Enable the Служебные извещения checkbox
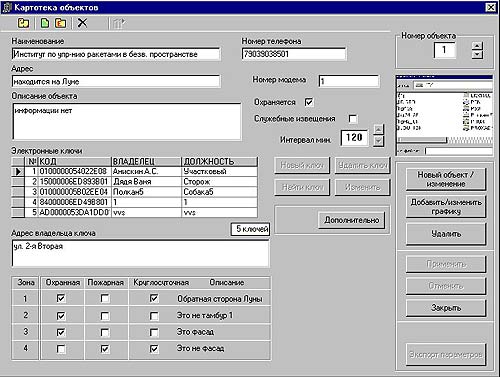 pyautogui.click(x=353, y=119)
